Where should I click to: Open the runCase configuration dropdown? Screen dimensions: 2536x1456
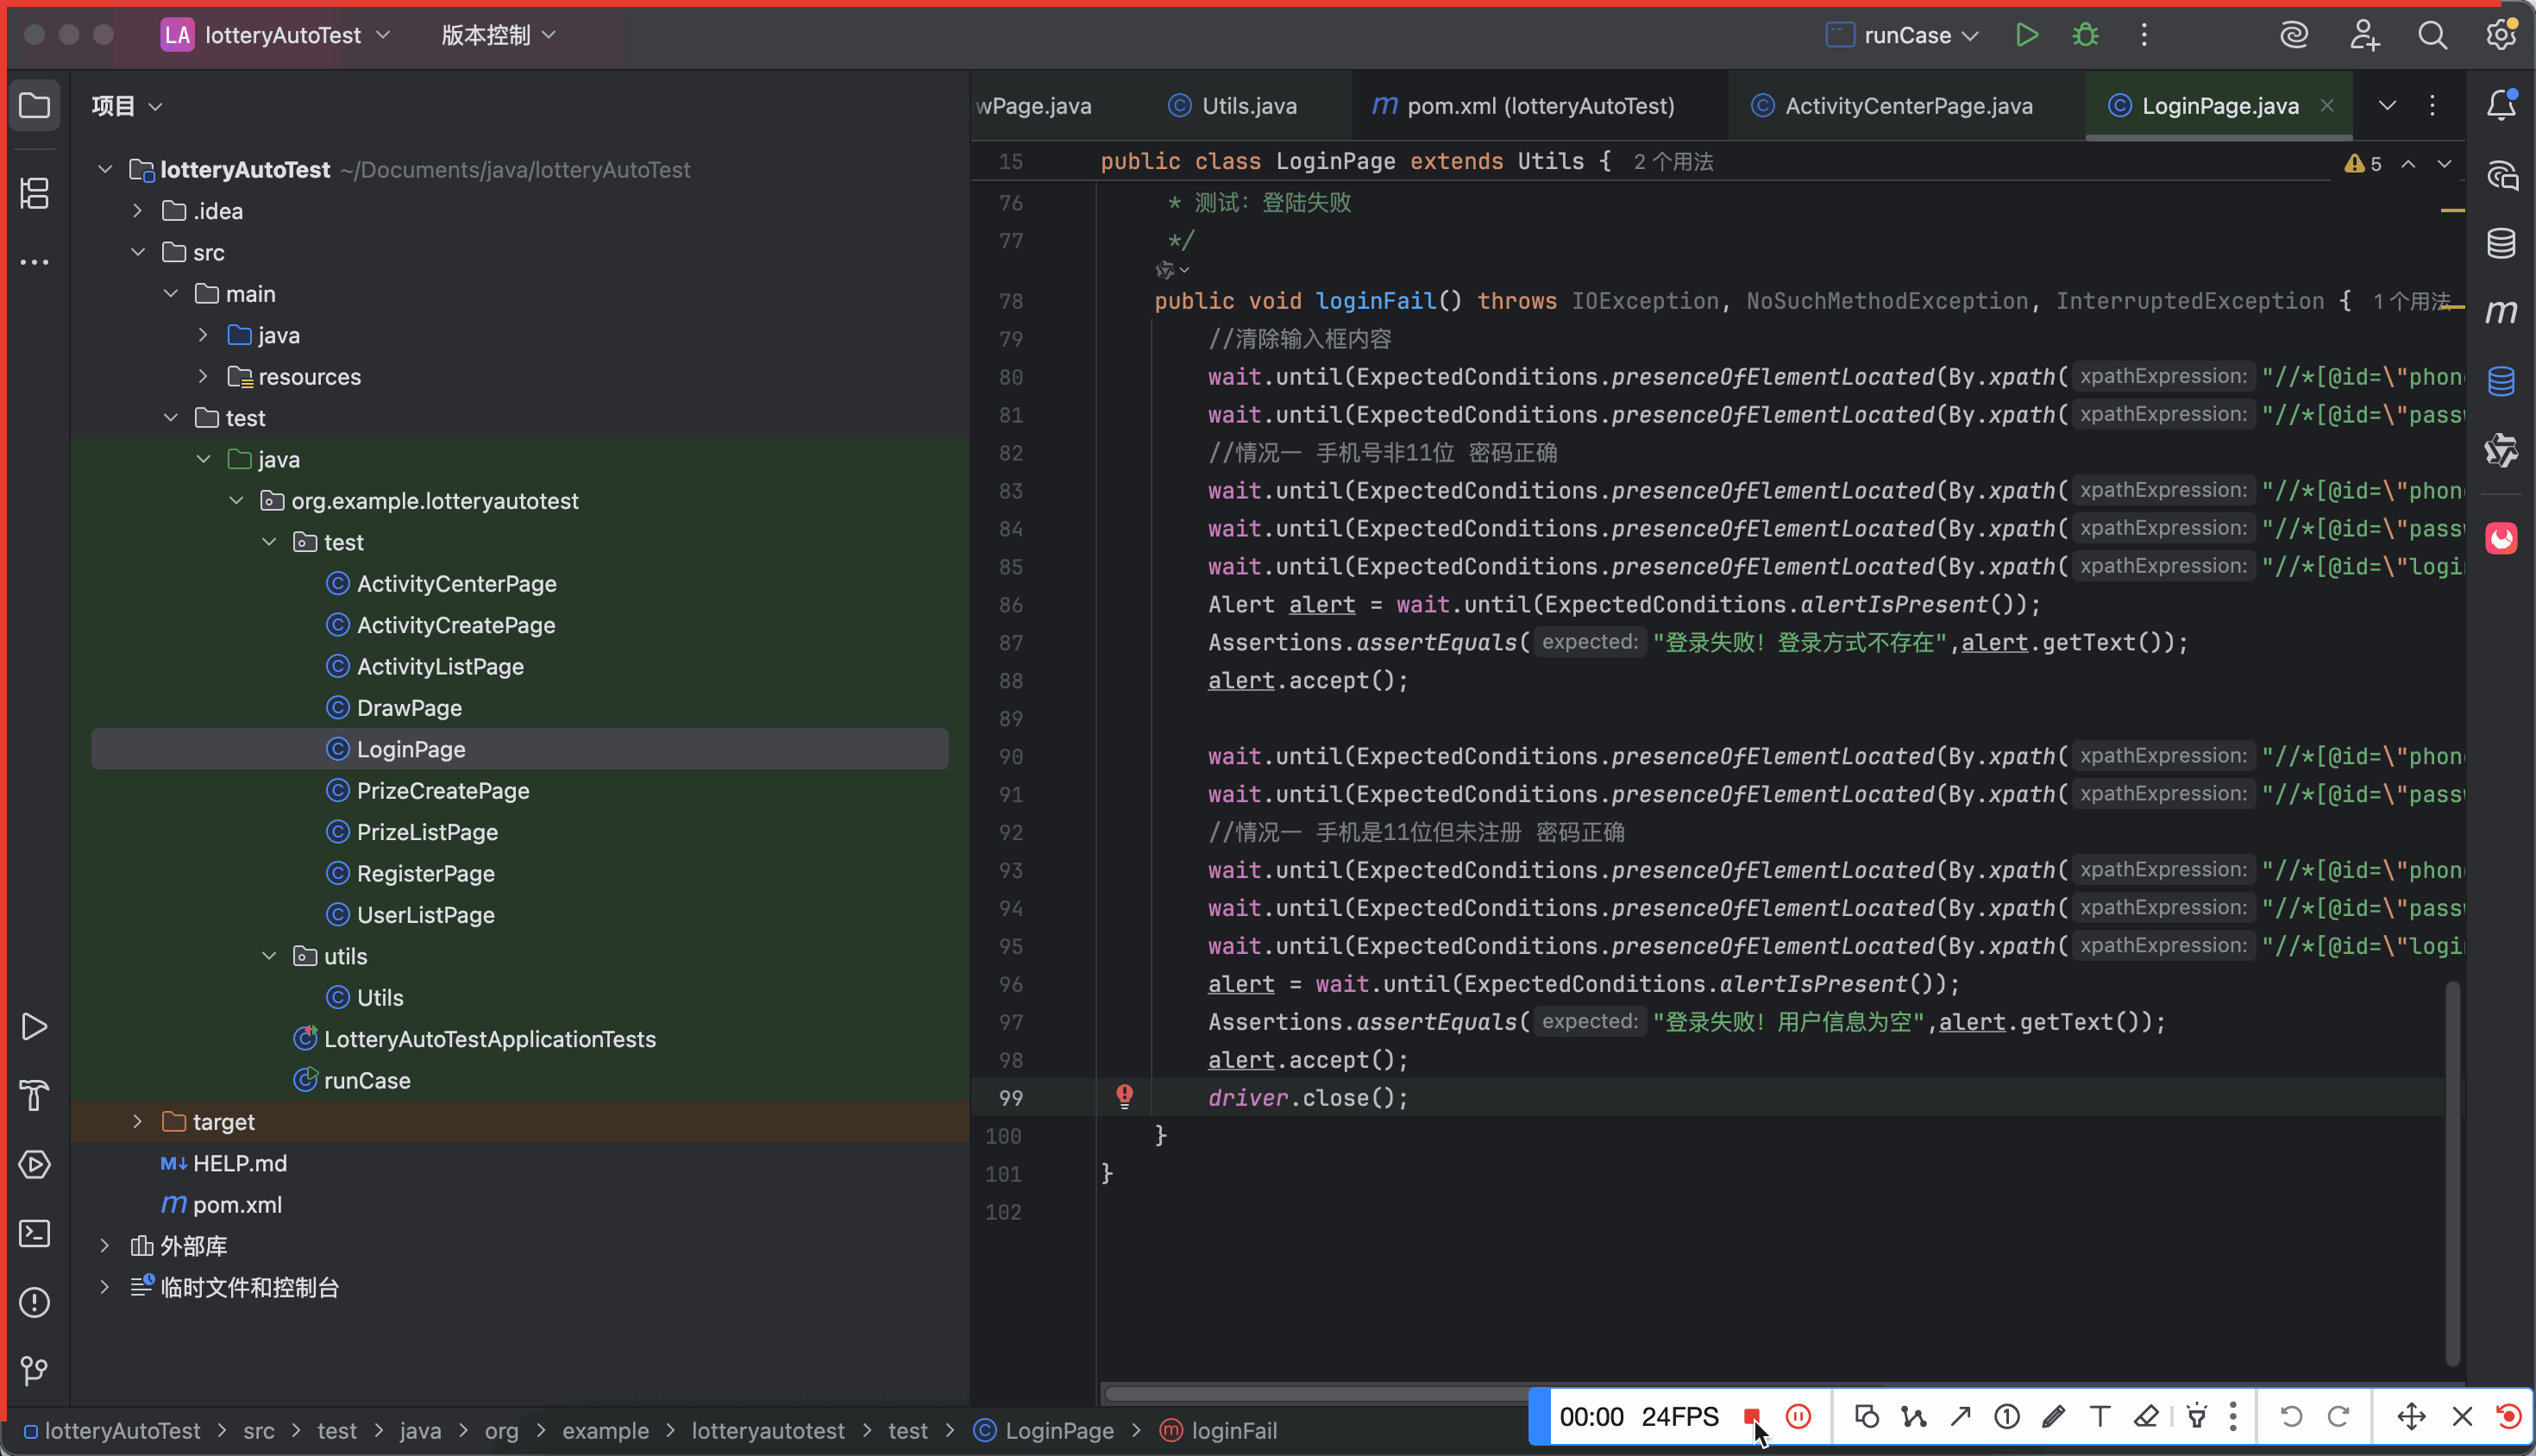[x=1903, y=35]
